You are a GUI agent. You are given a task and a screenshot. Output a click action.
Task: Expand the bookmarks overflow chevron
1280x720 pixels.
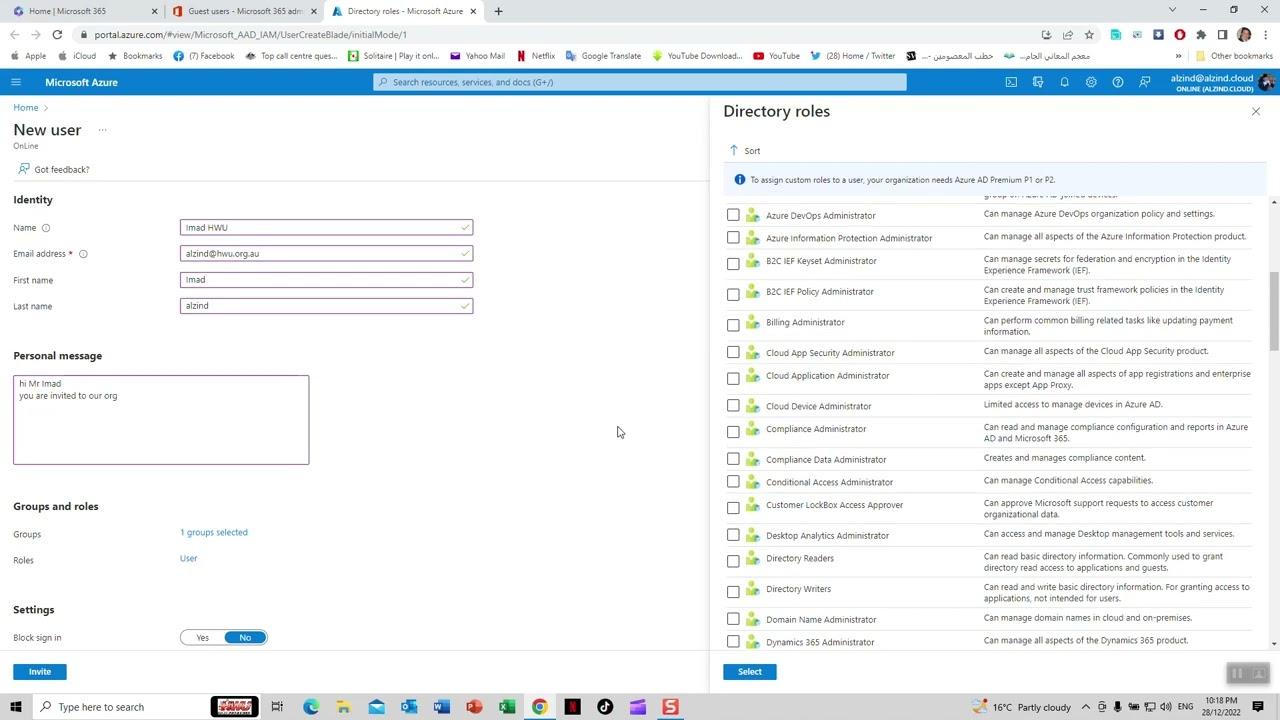click(1178, 56)
